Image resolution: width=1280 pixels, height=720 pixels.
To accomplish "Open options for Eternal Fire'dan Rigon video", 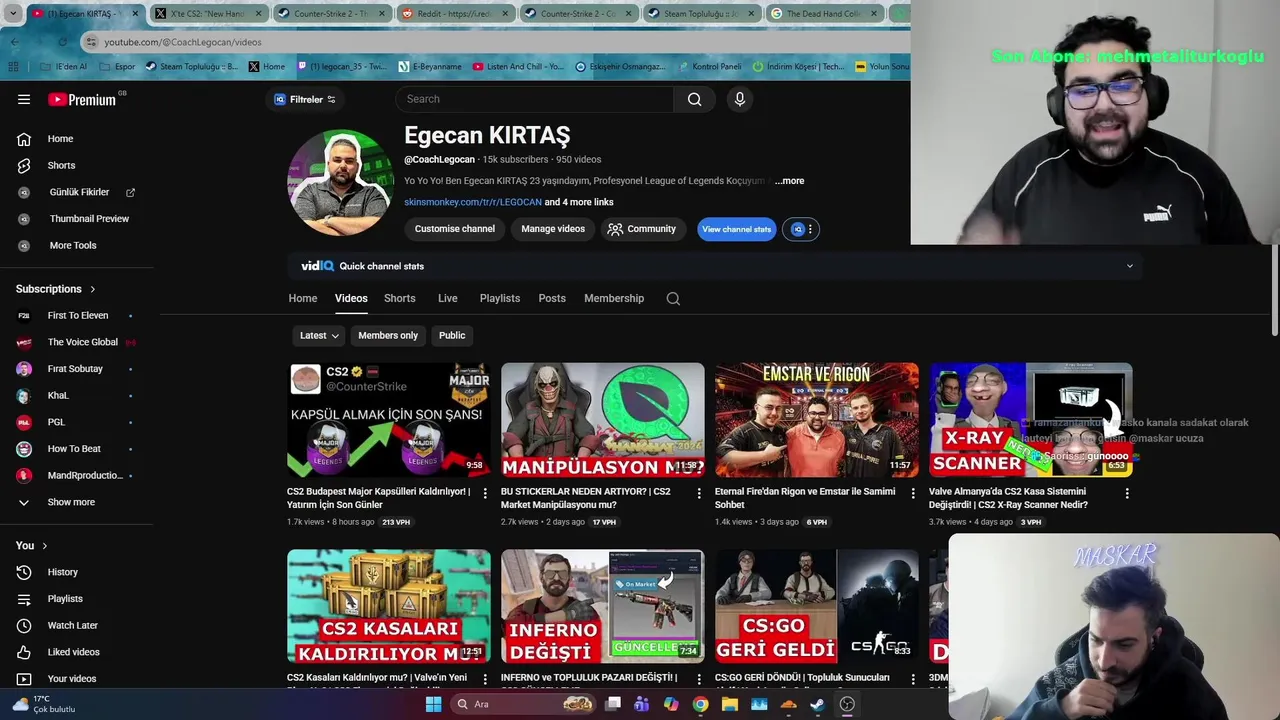I will (x=913, y=493).
